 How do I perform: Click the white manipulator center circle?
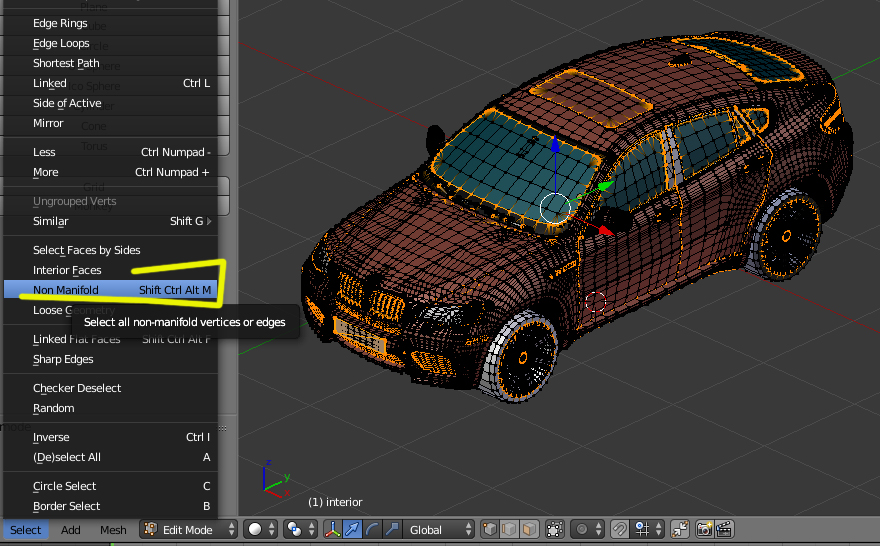coord(555,208)
